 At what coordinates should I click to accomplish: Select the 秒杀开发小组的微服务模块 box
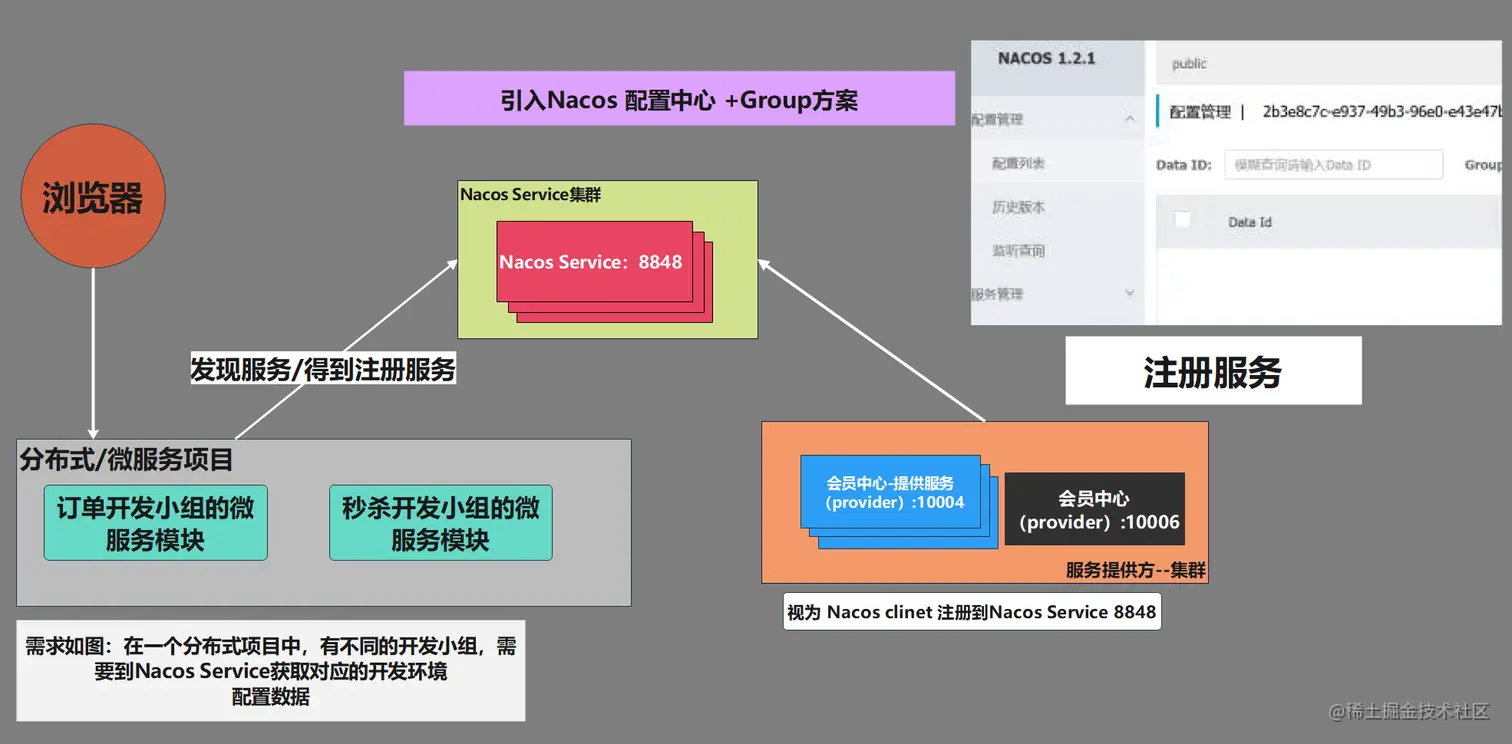pos(440,523)
